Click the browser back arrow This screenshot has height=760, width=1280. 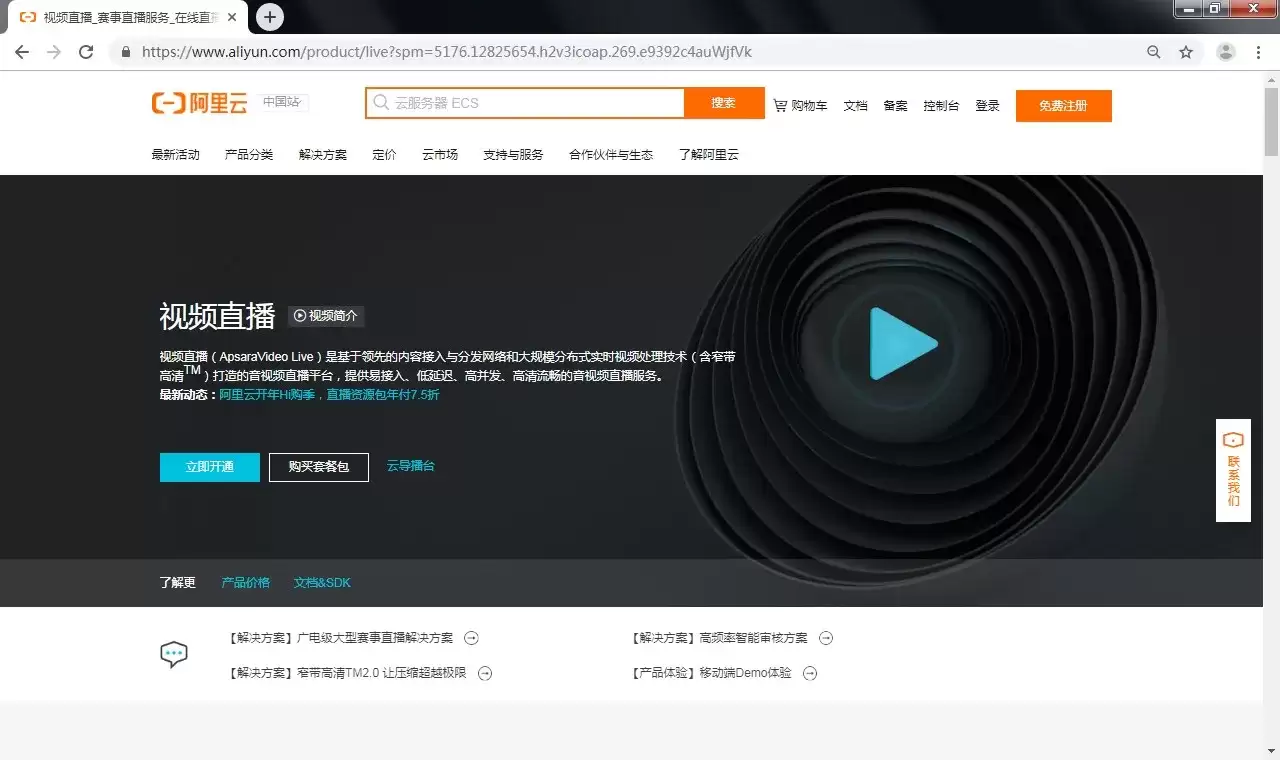[22, 52]
